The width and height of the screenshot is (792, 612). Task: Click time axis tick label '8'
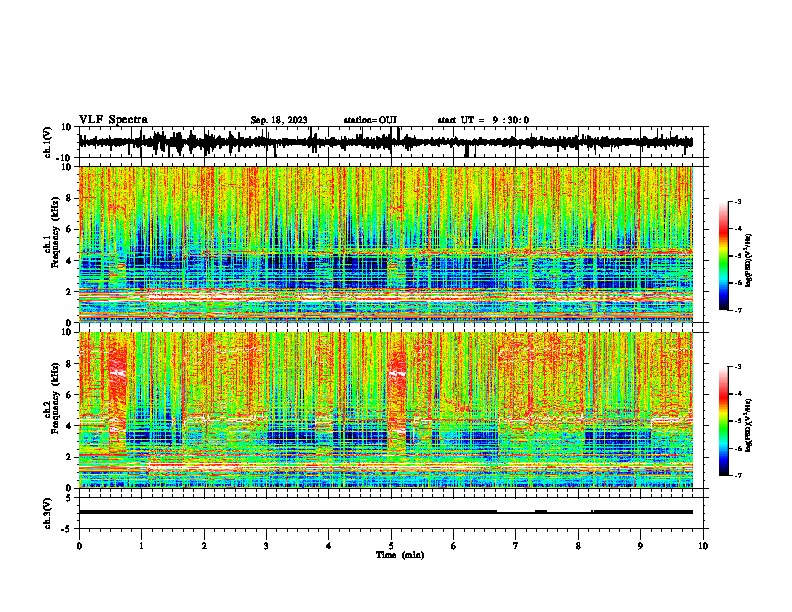[x=578, y=546]
